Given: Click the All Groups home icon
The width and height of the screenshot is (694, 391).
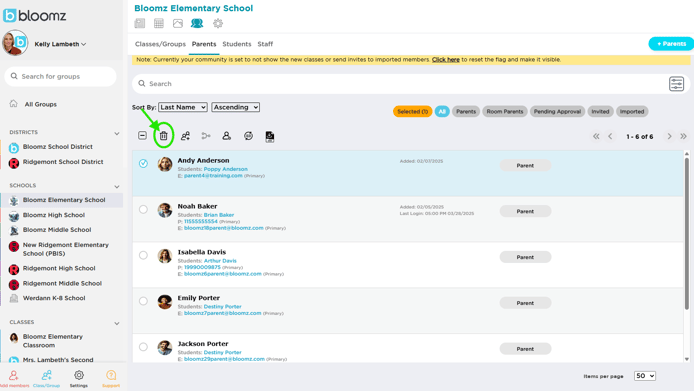Looking at the screenshot, I should [14, 104].
